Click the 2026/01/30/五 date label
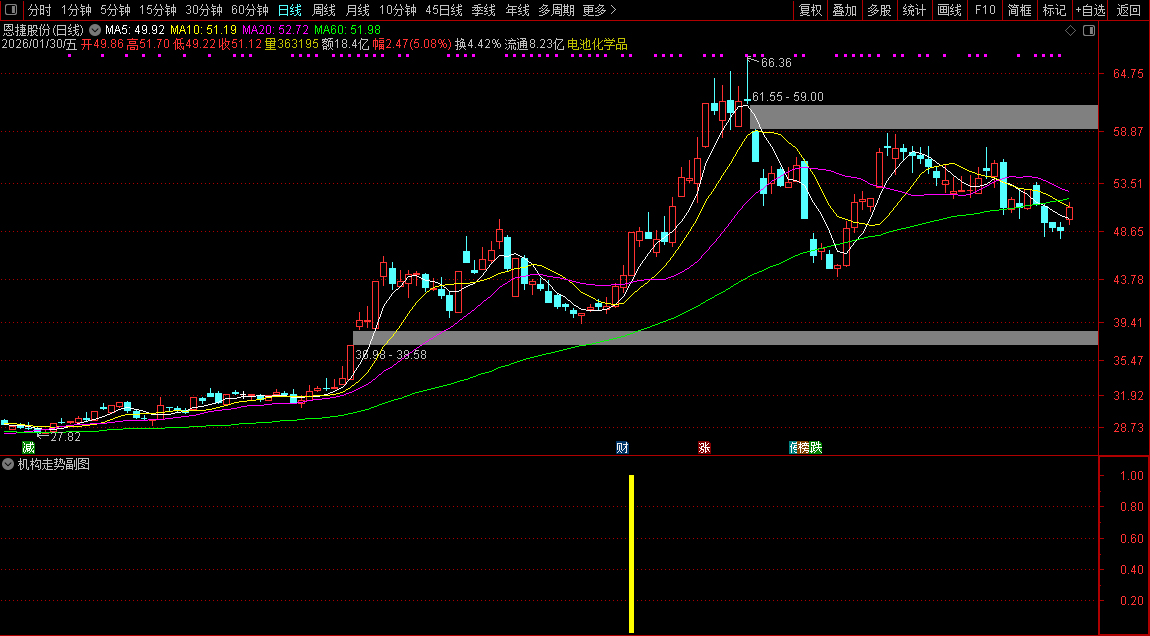The image size is (1150, 636). pyautogui.click(x=39, y=44)
